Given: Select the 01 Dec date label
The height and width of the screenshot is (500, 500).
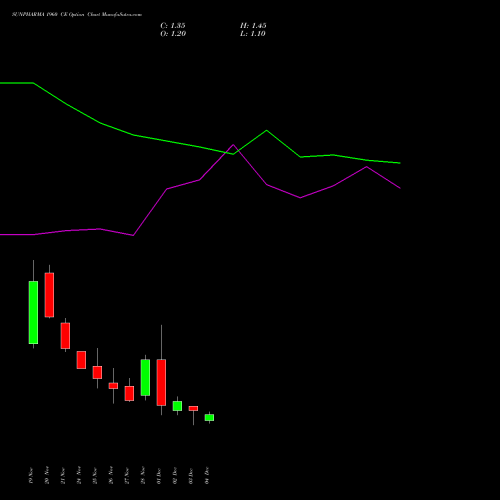Looking at the screenshot, I should [x=159, y=476].
